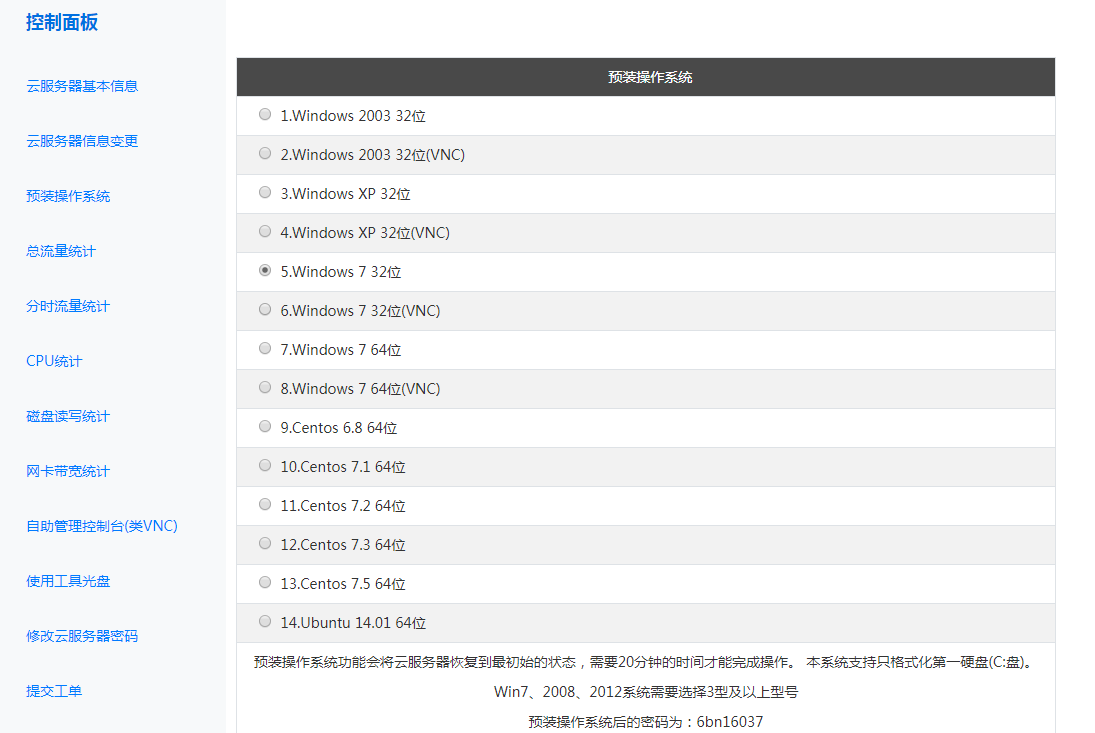Image resolution: width=1095 pixels, height=733 pixels.
Task: Click the label text 1.Windows 2003 32位
Action: pyautogui.click(x=353, y=116)
